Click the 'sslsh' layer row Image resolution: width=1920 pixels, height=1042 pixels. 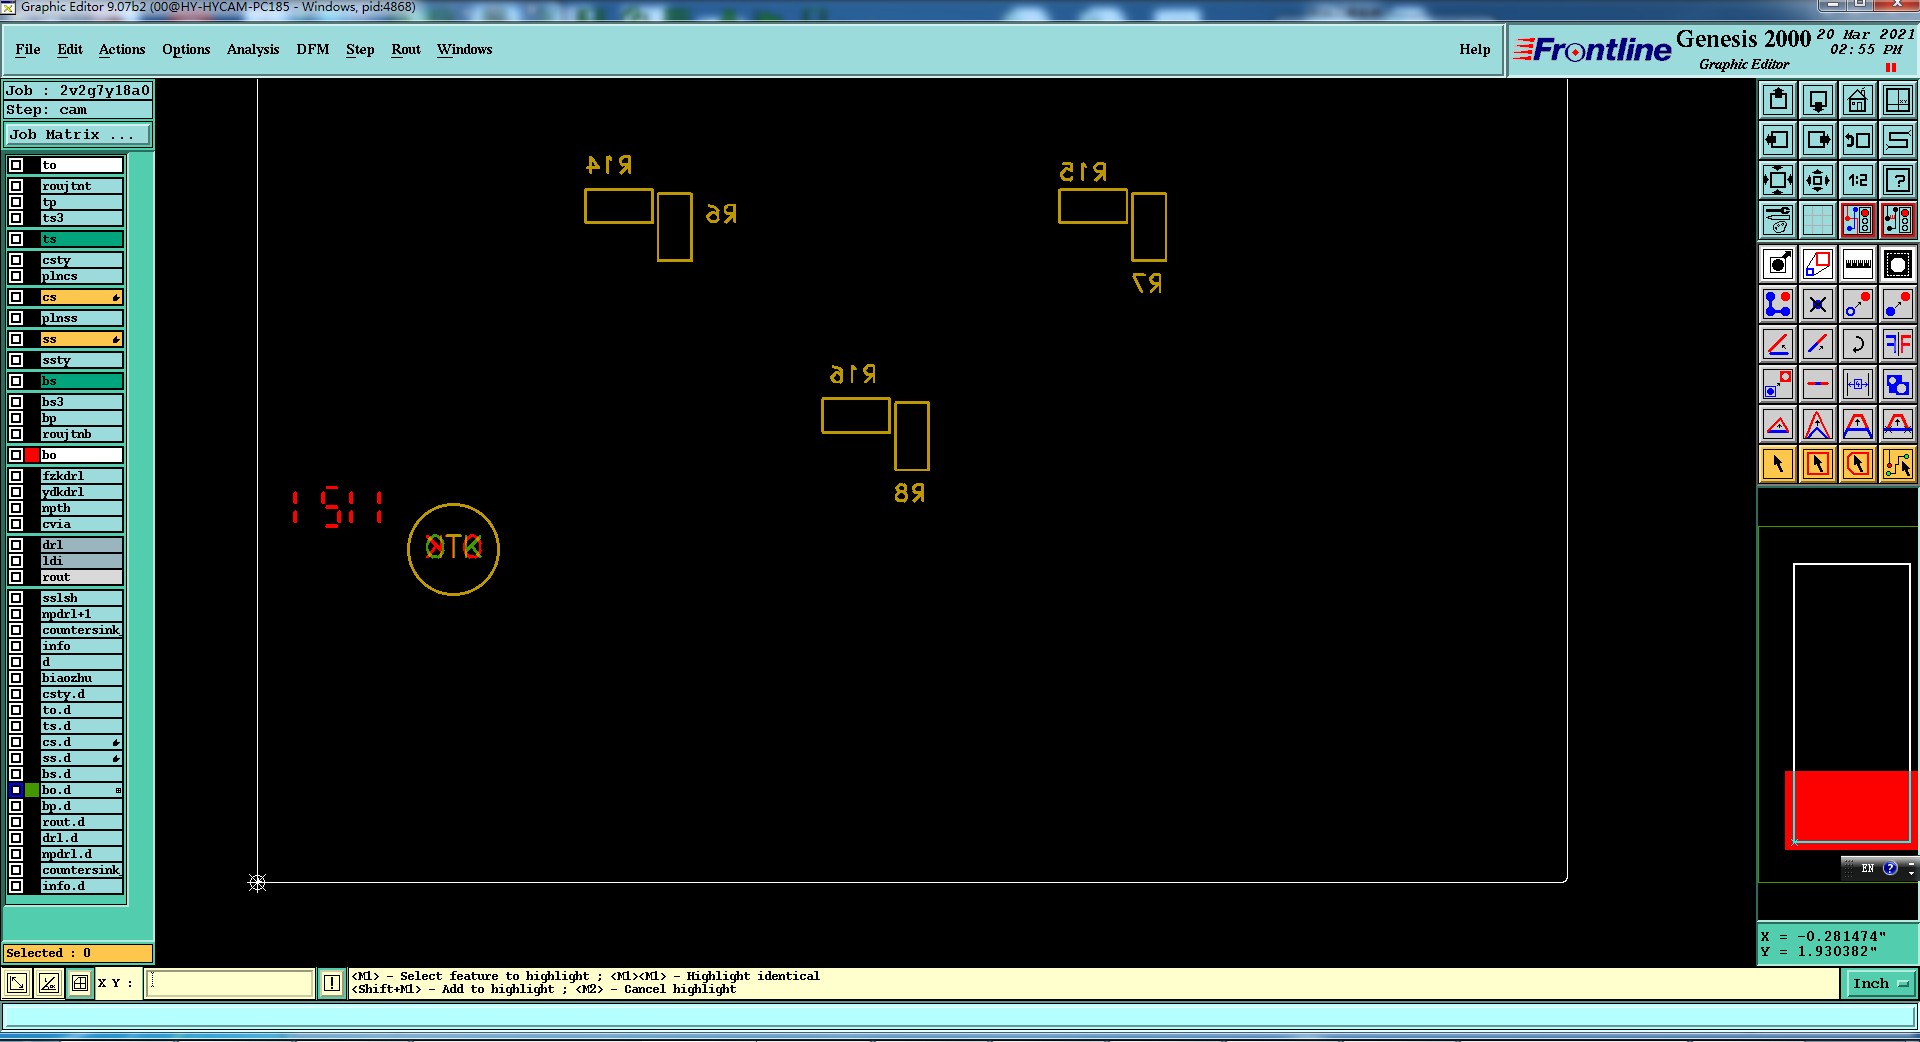(x=81, y=598)
